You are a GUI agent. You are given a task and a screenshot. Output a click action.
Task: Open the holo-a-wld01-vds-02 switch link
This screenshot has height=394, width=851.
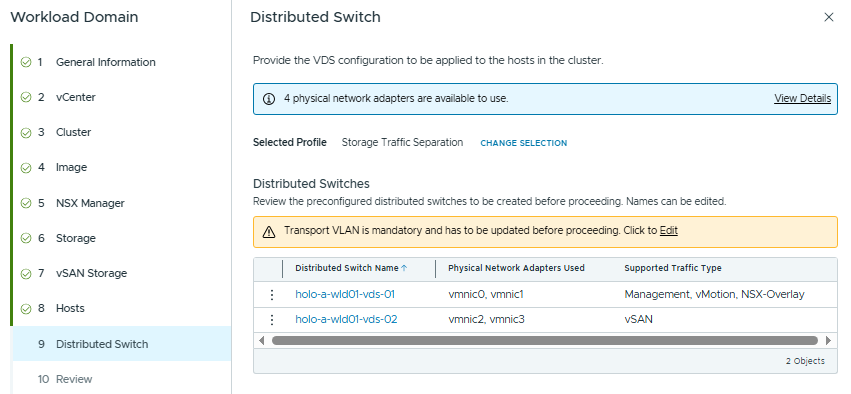[x=346, y=319]
